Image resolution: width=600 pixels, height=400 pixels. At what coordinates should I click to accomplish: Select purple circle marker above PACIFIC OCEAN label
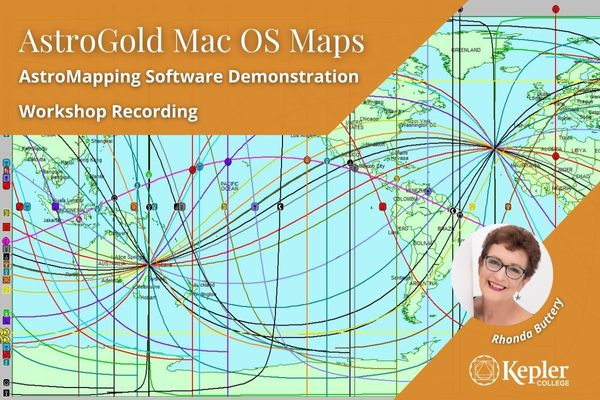pos(228,162)
